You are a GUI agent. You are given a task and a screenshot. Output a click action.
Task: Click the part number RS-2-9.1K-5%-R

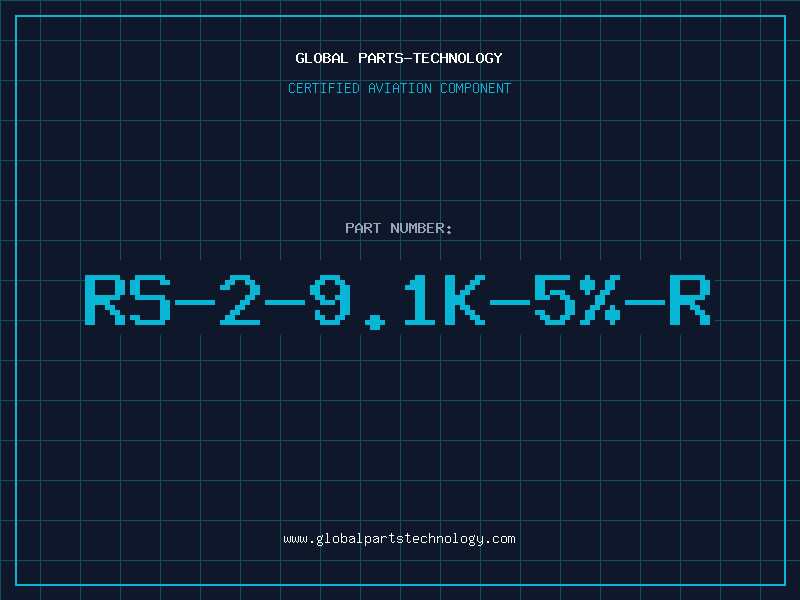(398, 301)
